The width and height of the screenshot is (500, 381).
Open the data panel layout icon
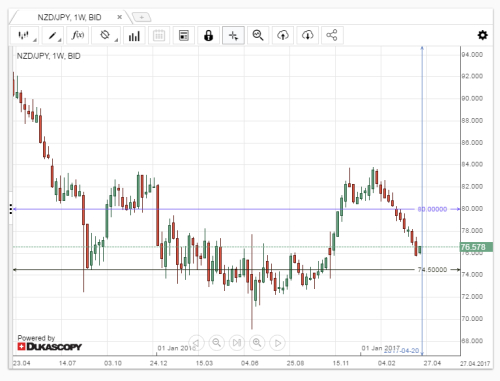pyautogui.click(x=184, y=35)
